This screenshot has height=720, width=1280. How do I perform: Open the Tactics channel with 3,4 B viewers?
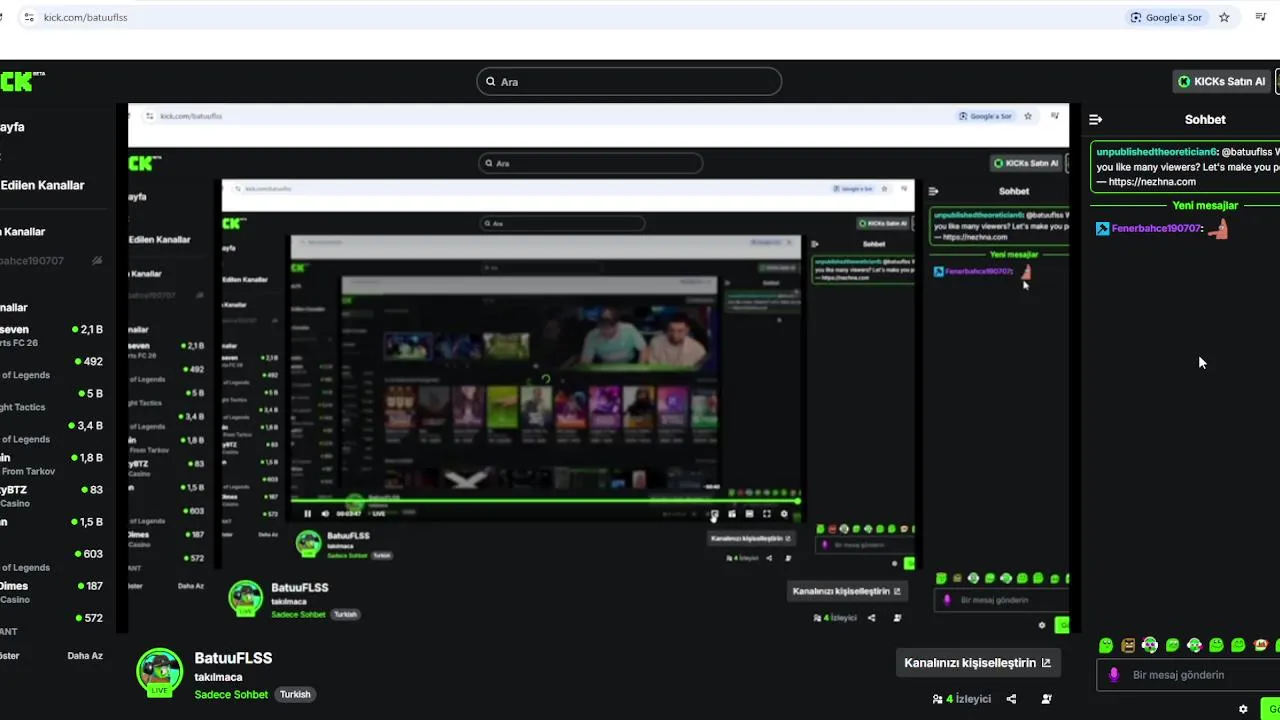pos(52,432)
